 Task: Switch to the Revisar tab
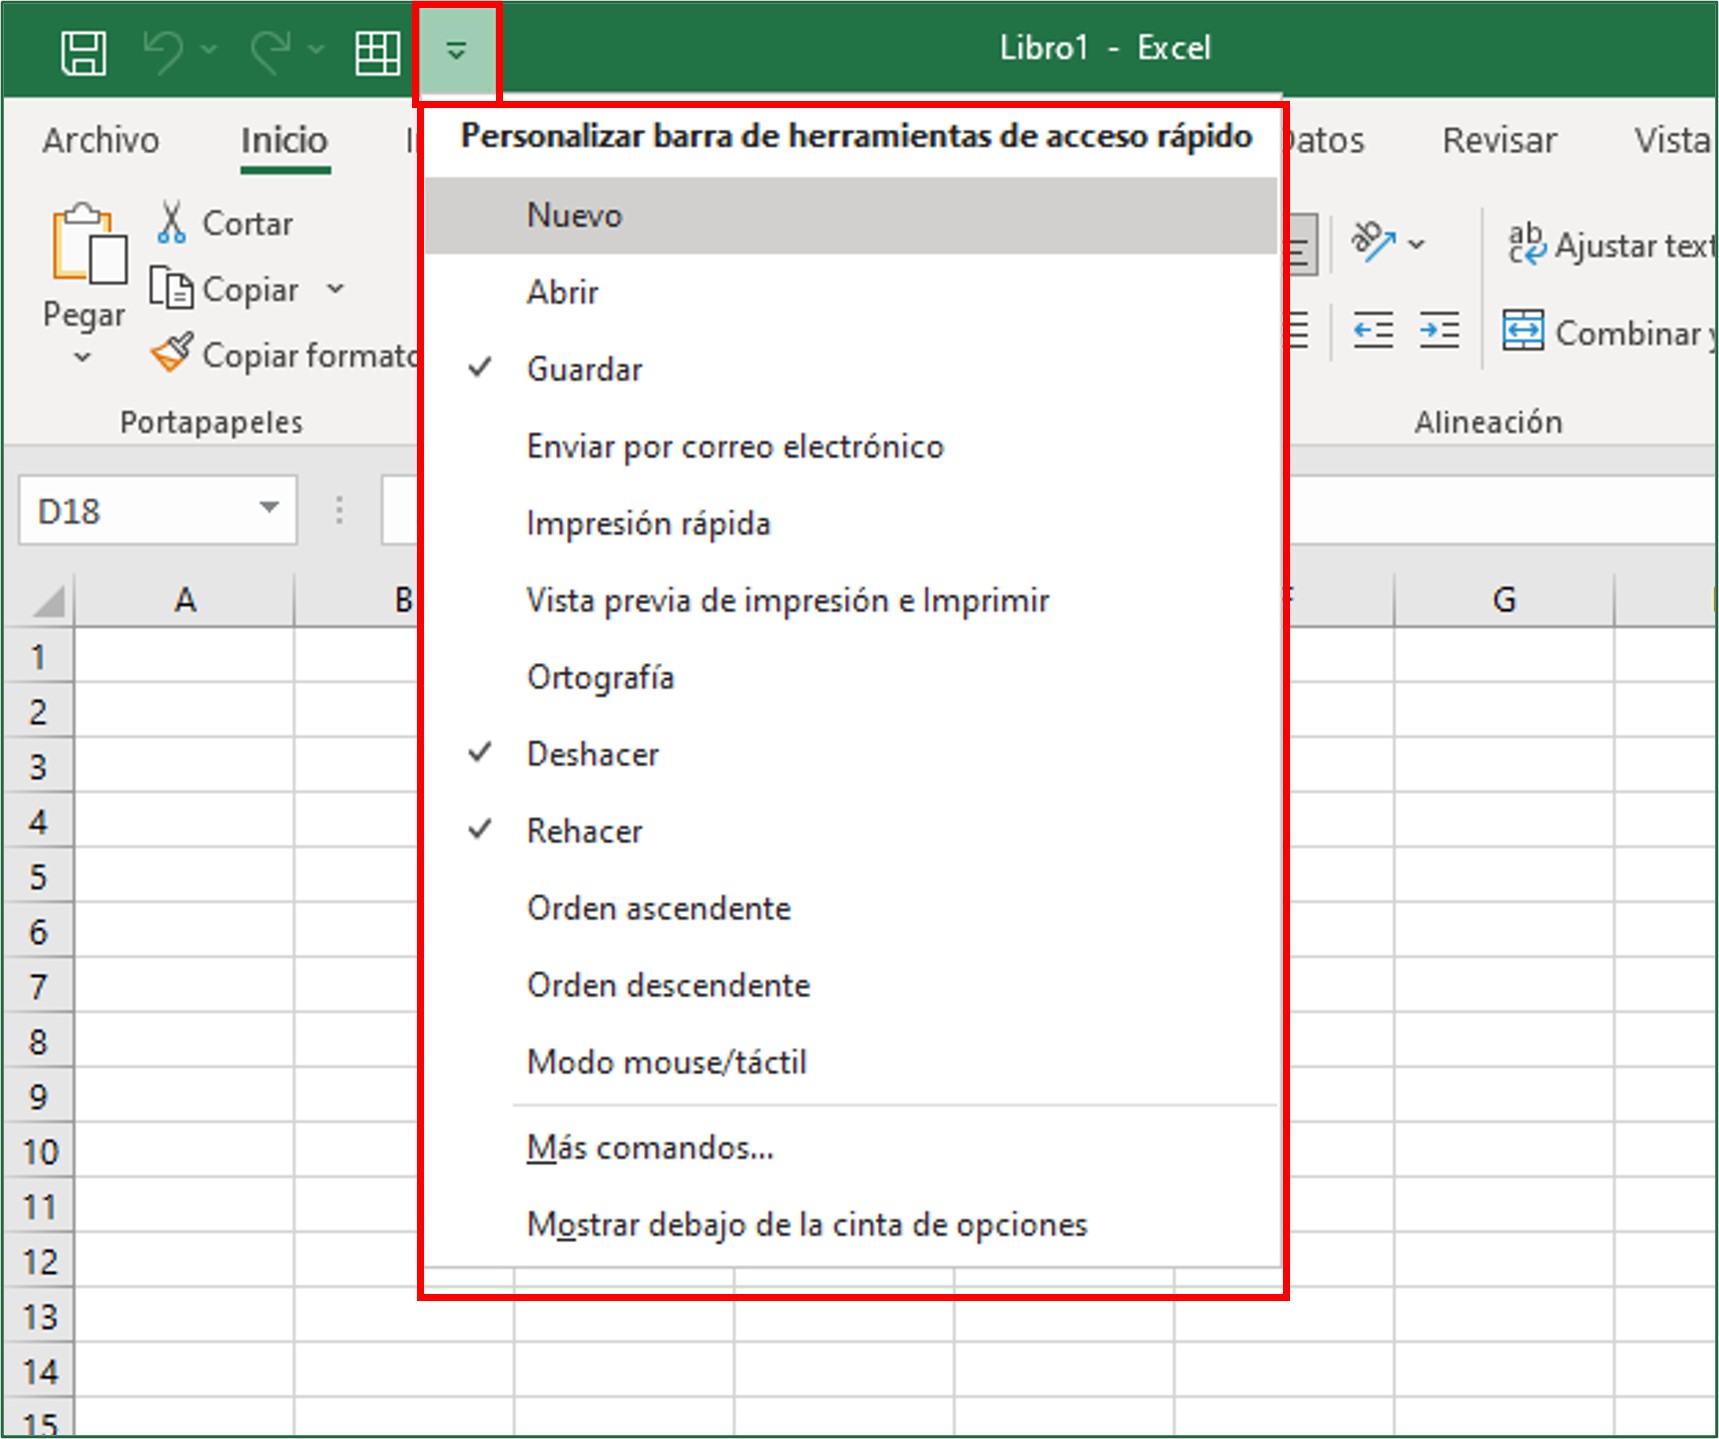point(1497,140)
